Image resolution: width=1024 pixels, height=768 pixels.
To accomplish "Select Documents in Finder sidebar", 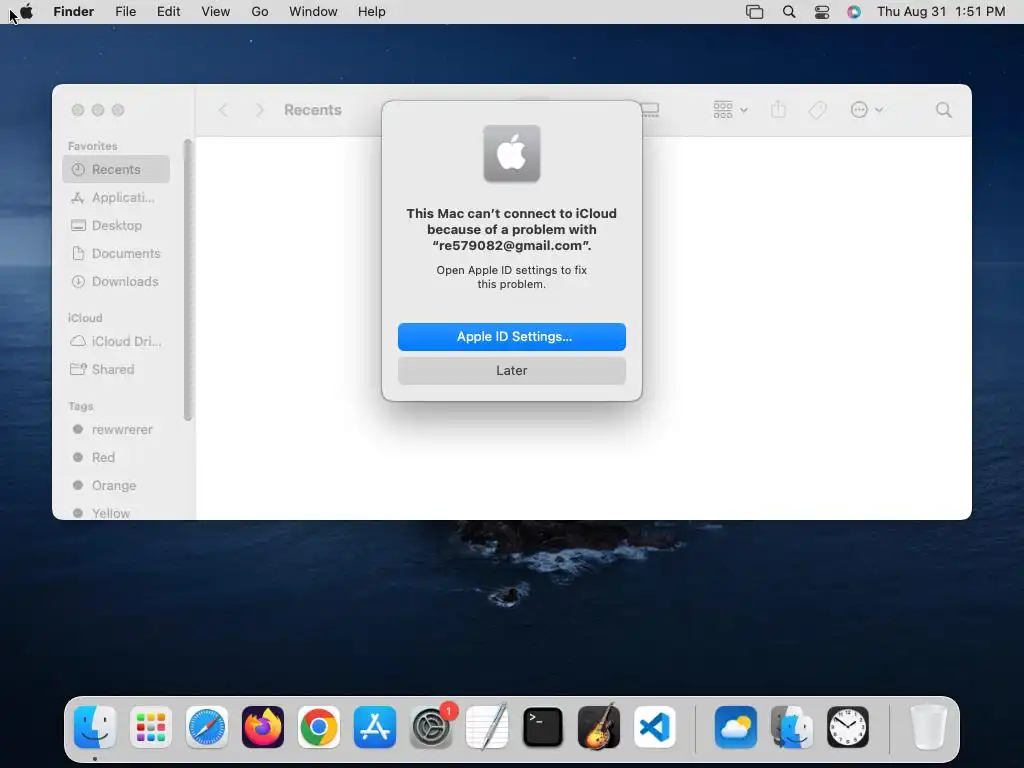I will pyautogui.click(x=116, y=253).
